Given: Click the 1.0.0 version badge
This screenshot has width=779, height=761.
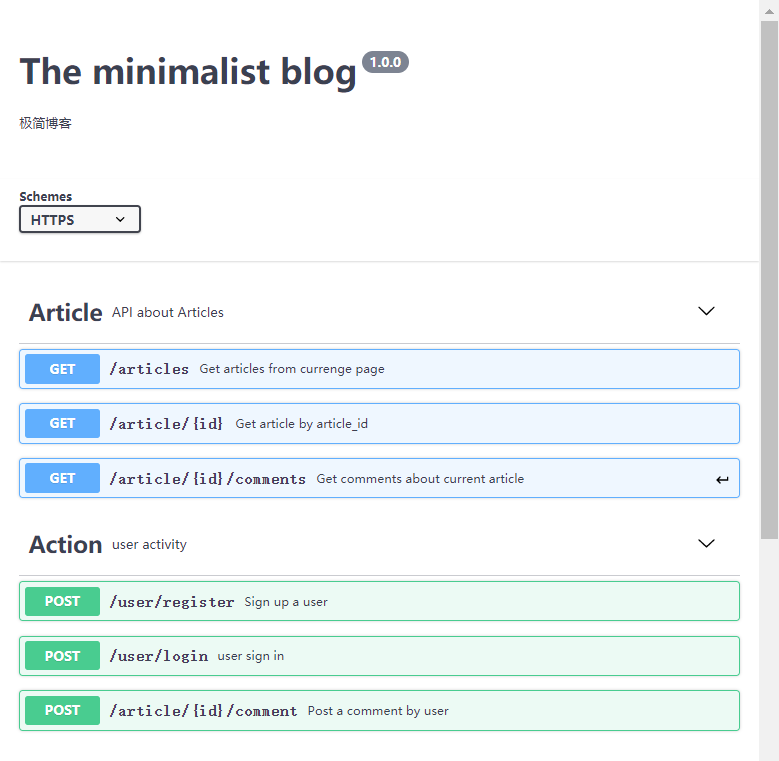Looking at the screenshot, I should (386, 62).
